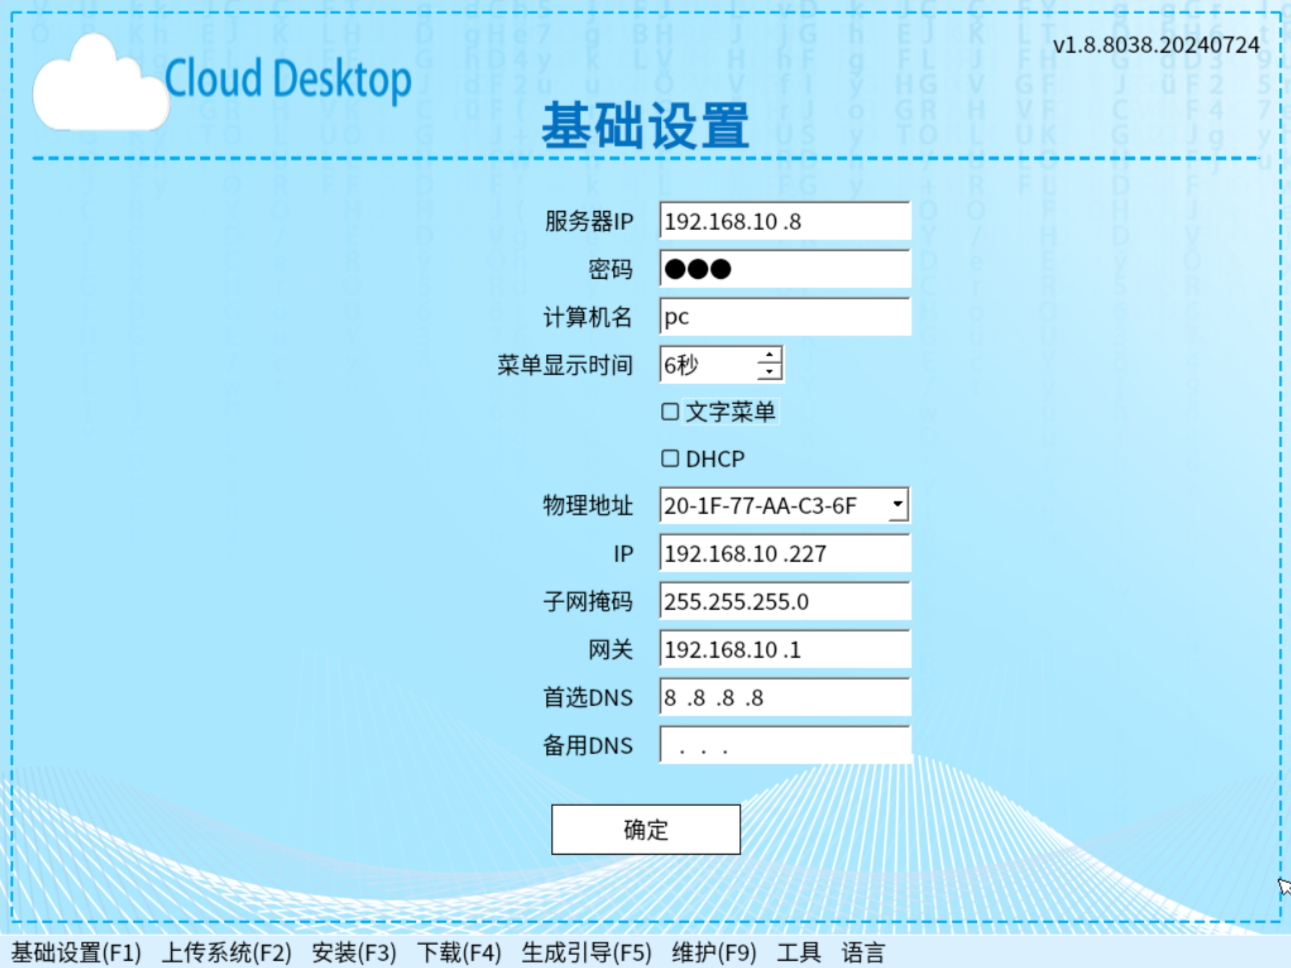Open the 语言 menu
Image resolution: width=1291 pixels, height=968 pixels.
(863, 953)
